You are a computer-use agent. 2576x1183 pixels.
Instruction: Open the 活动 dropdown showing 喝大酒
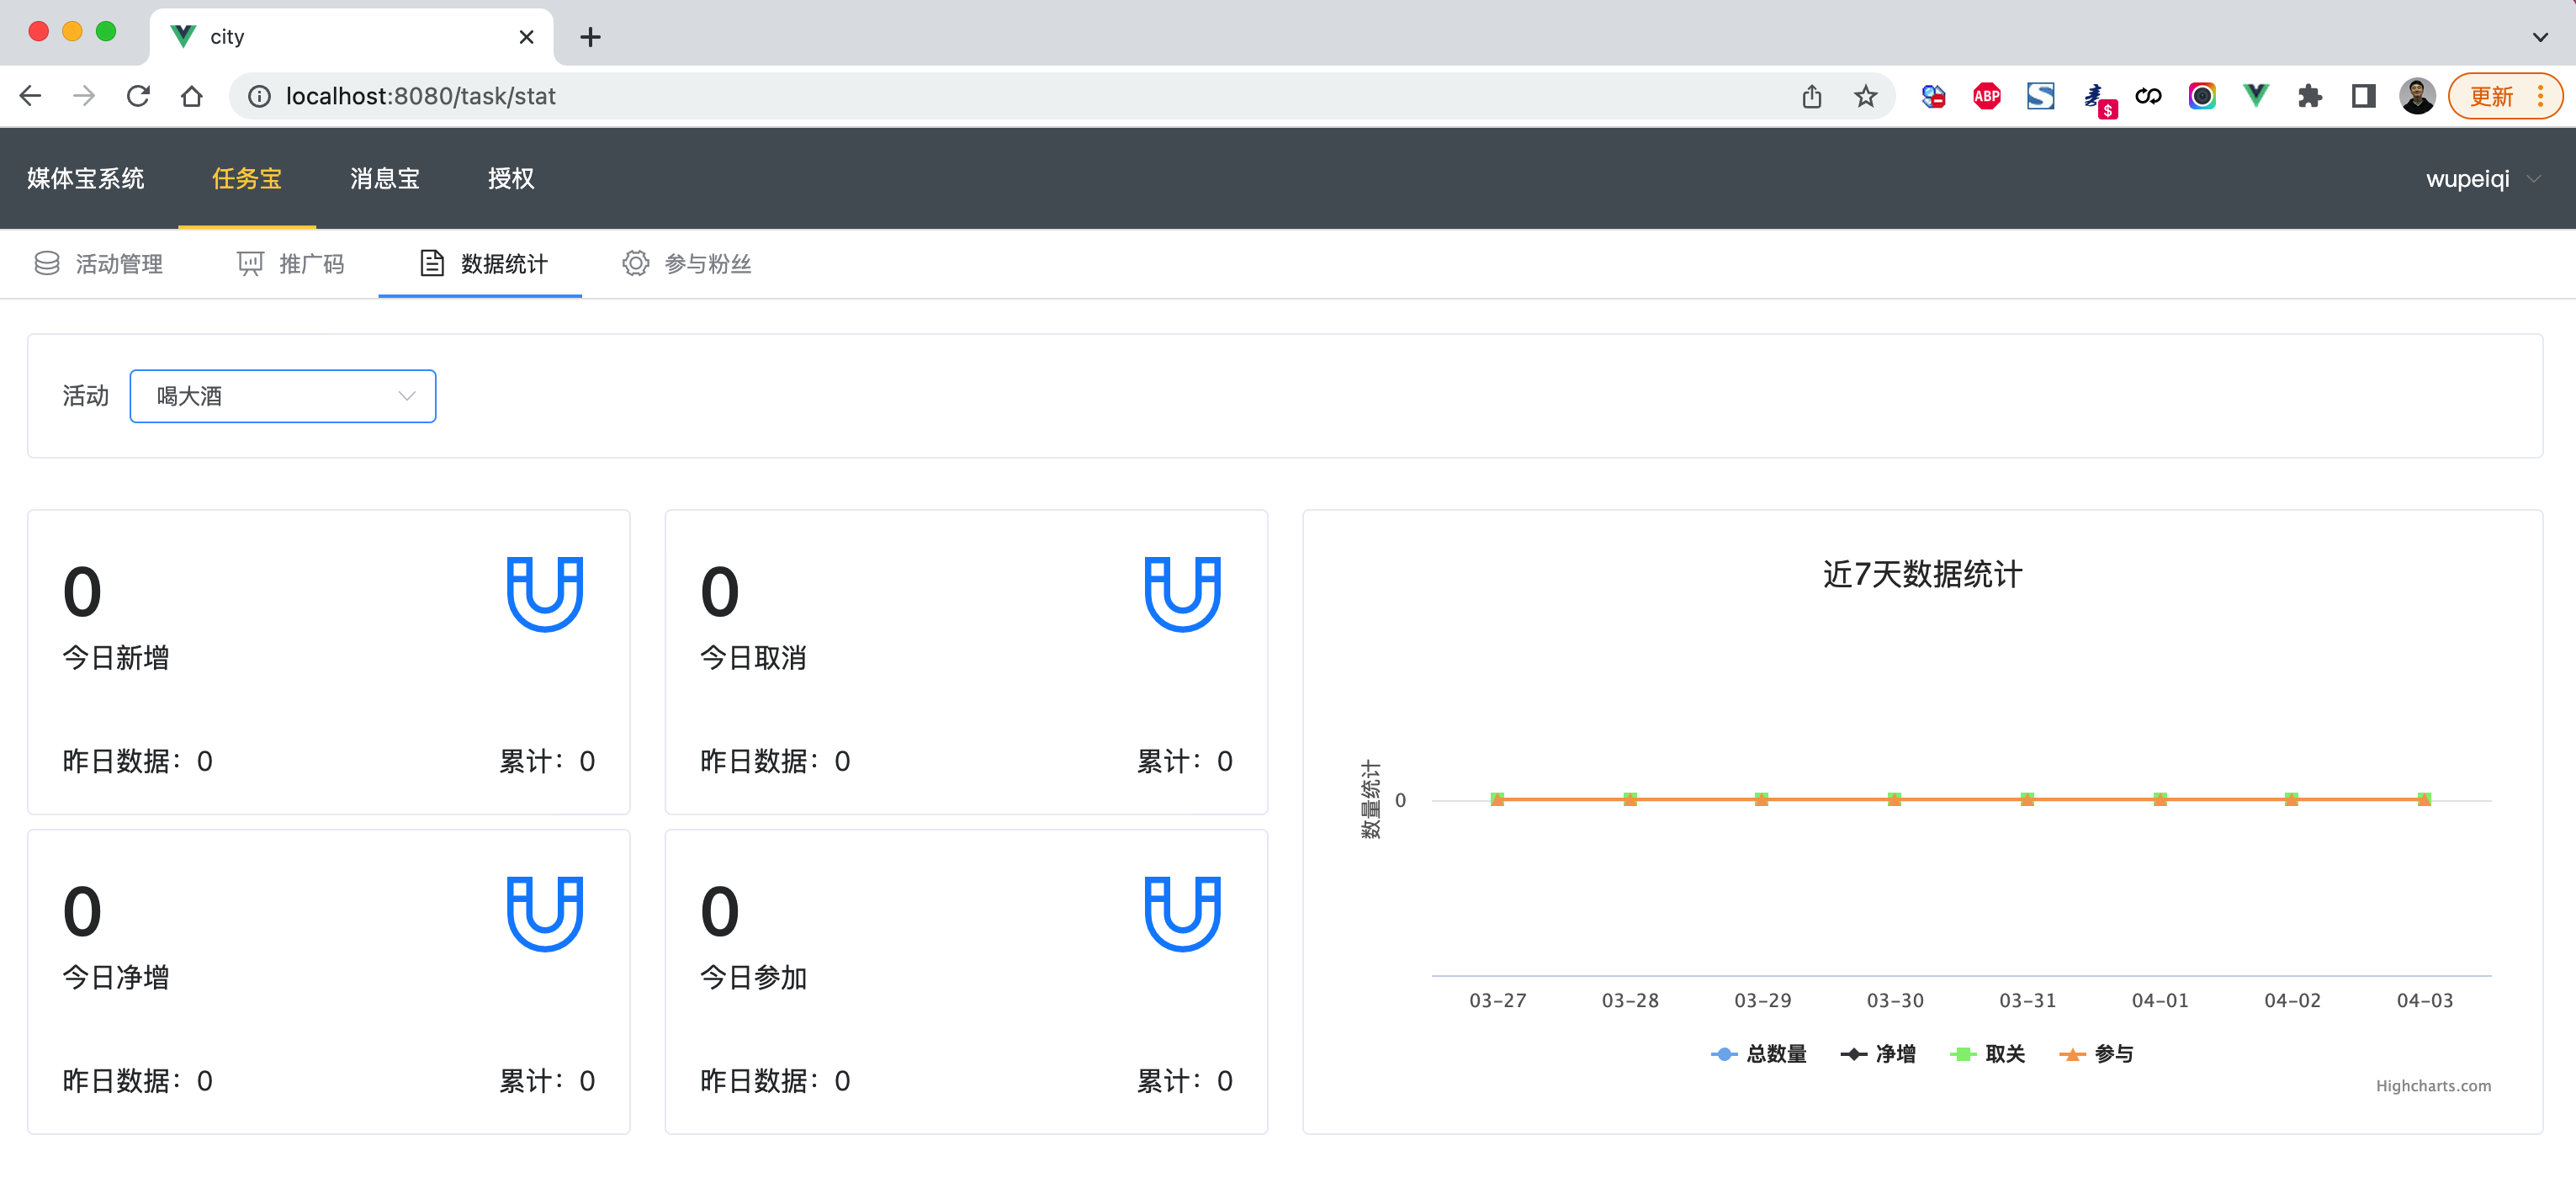point(283,396)
